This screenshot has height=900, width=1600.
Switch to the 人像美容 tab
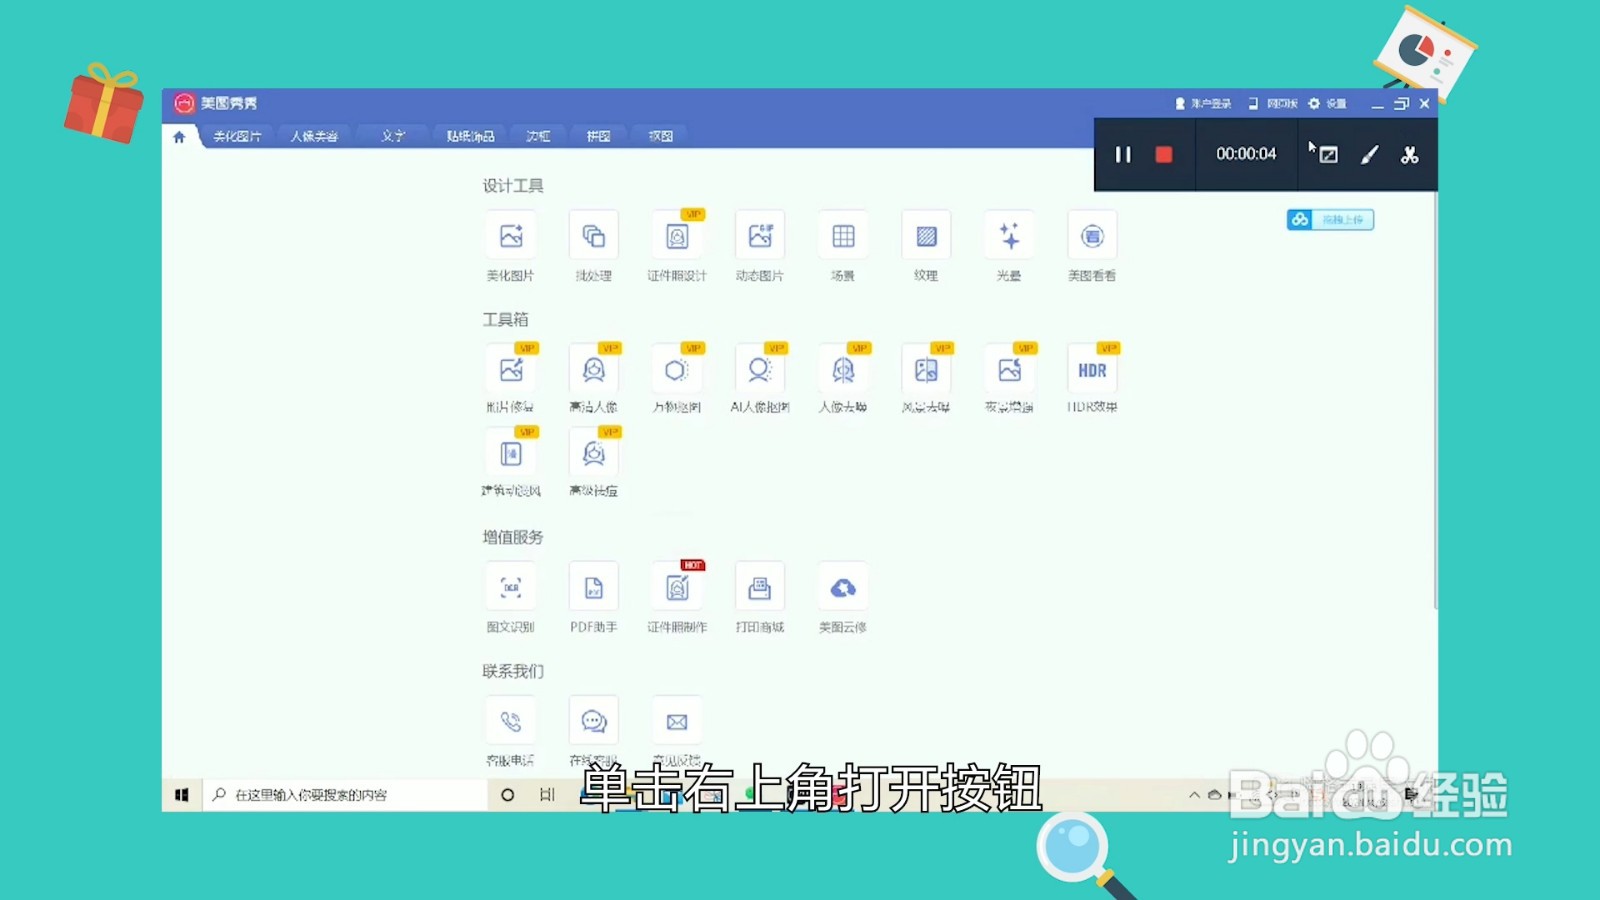coord(314,136)
